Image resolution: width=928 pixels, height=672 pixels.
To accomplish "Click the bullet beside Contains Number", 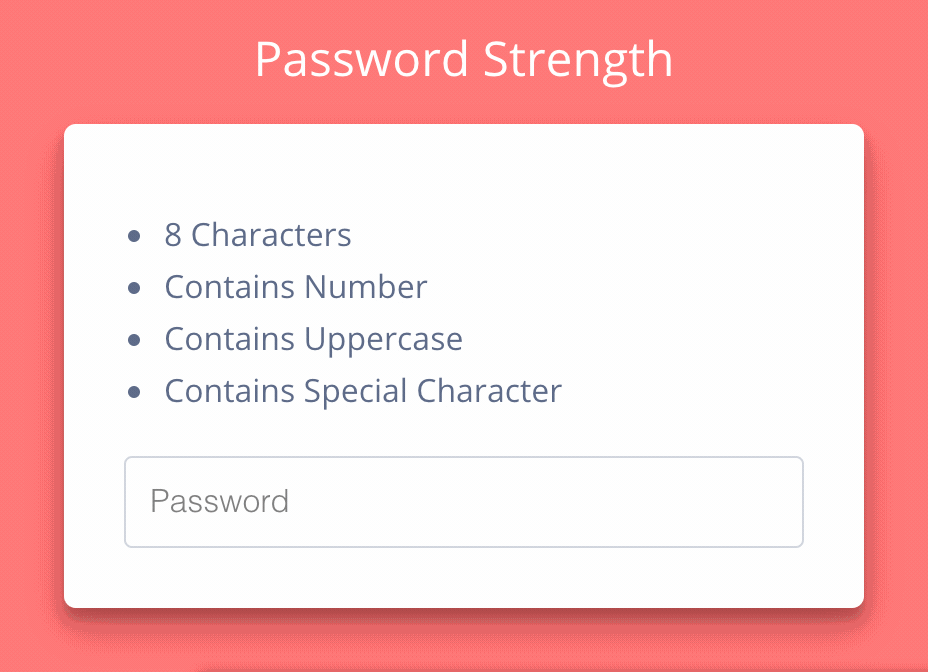I will coord(134,288).
